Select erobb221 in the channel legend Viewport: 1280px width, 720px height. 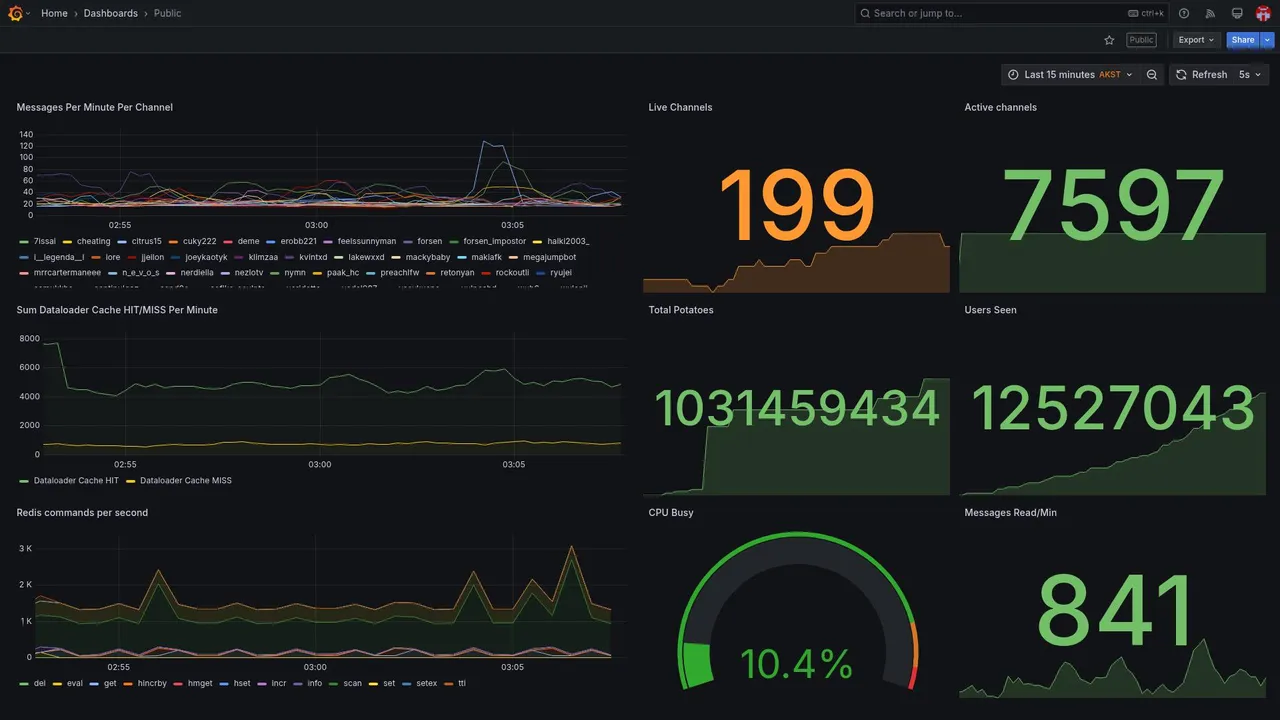pyautogui.click(x=298, y=241)
